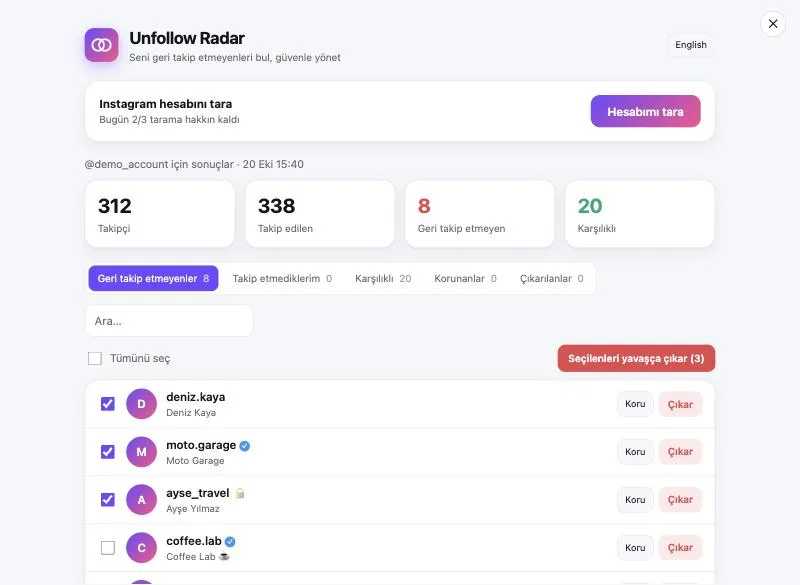Click the Moto Garage display name
Viewport: 800px width, 585px height.
[195, 461]
